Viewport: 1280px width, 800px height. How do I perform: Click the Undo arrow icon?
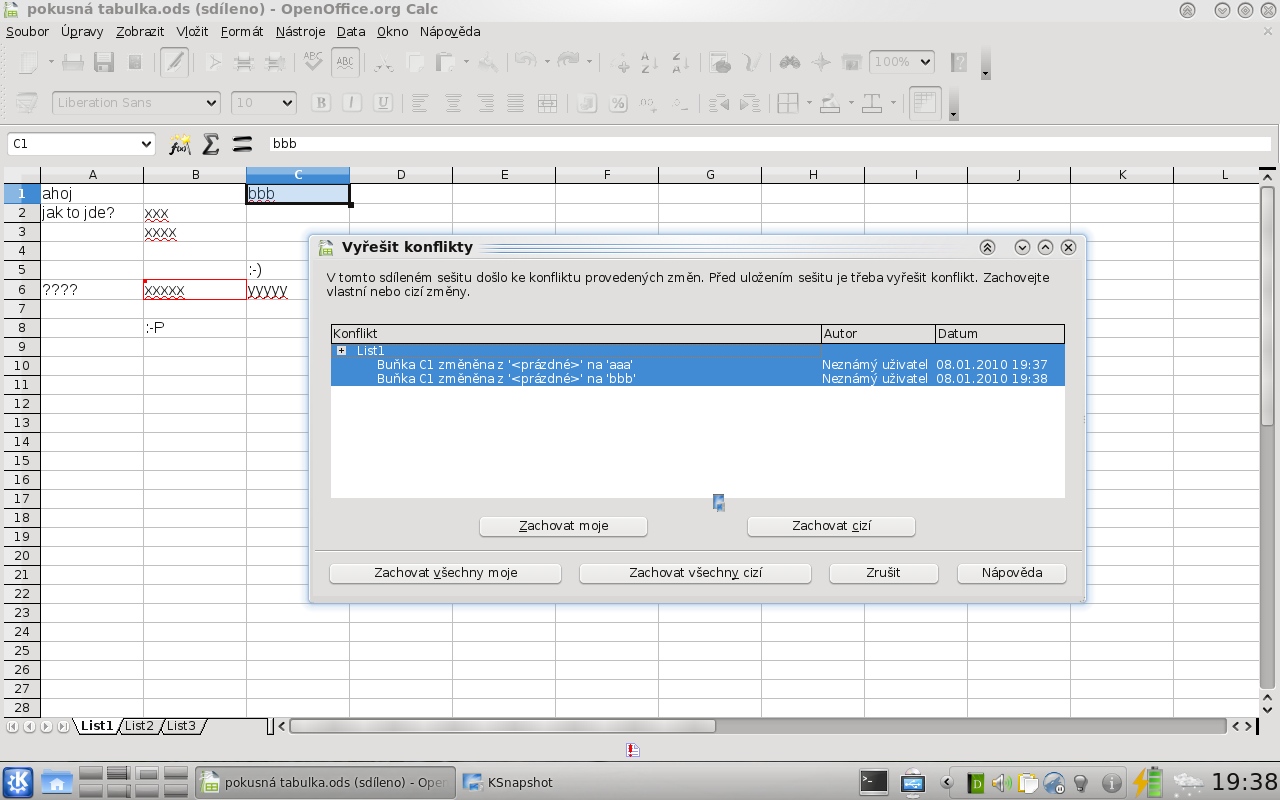526,62
